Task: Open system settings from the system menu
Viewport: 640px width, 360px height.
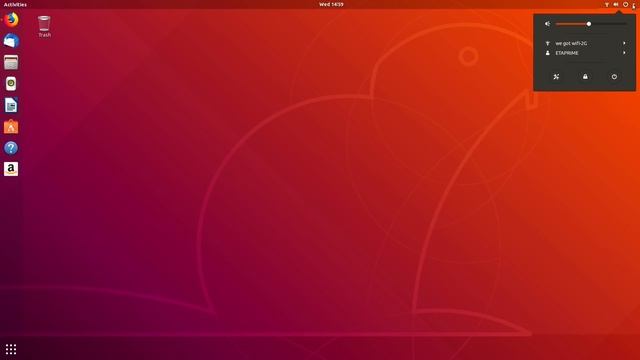Action: tap(556, 77)
